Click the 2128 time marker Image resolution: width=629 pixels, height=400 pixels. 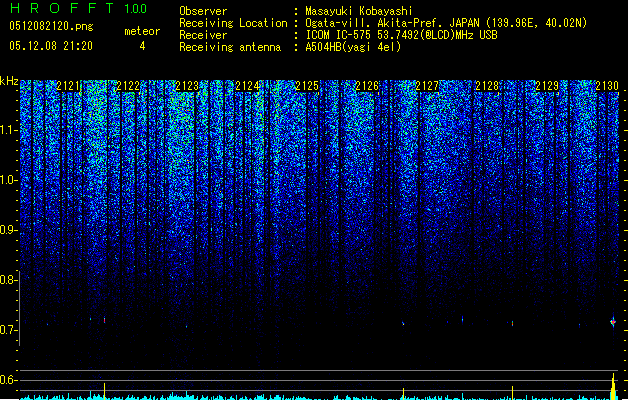click(487, 86)
